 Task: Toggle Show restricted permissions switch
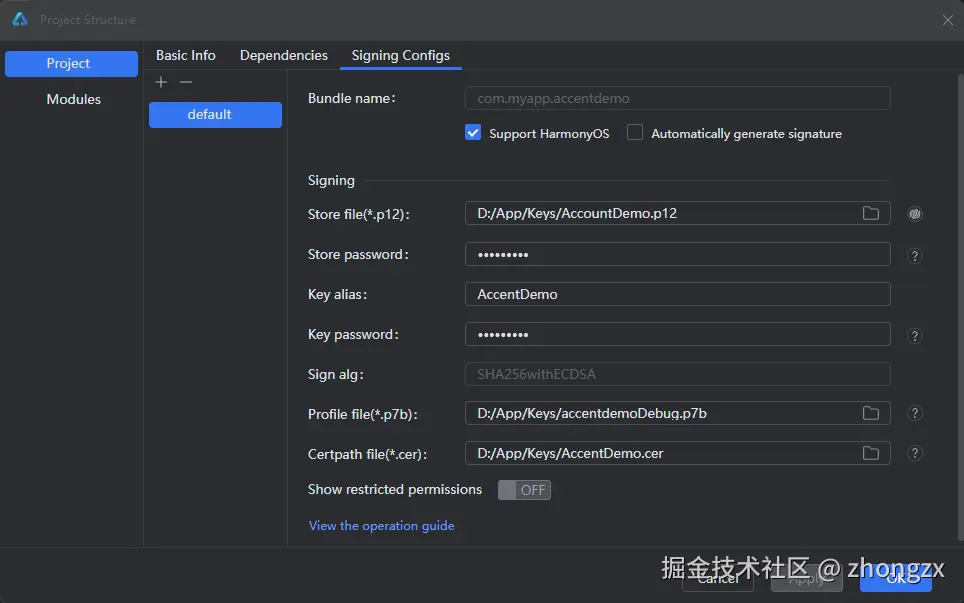point(524,490)
